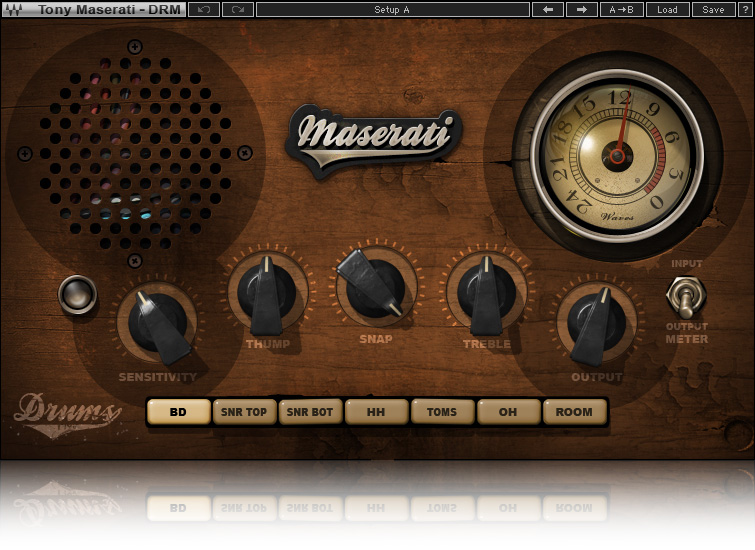
Task: Click the redo arrow icon
Action: [x=237, y=9]
